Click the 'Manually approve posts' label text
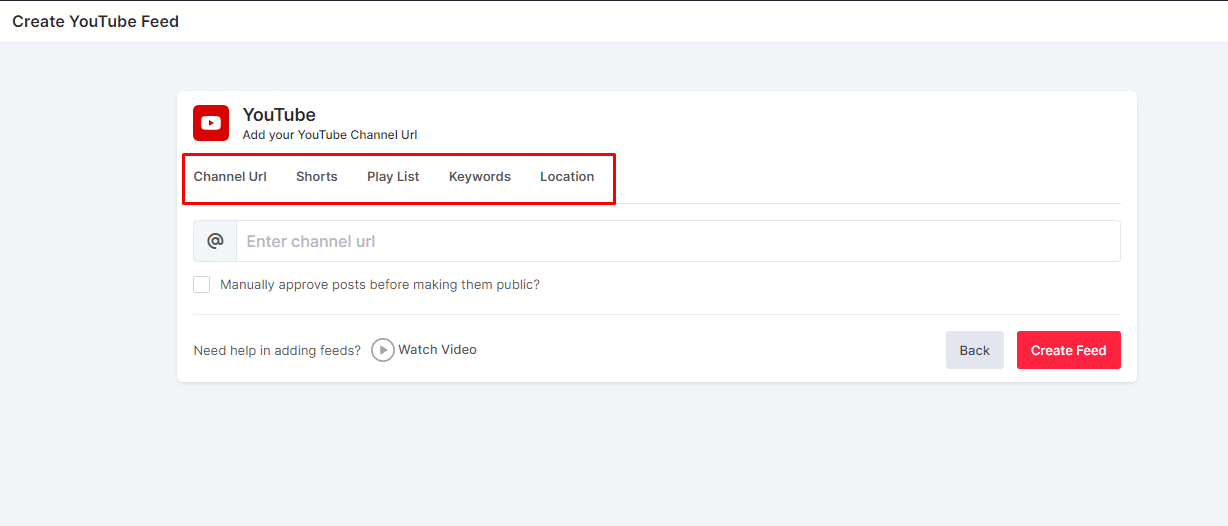 [379, 285]
